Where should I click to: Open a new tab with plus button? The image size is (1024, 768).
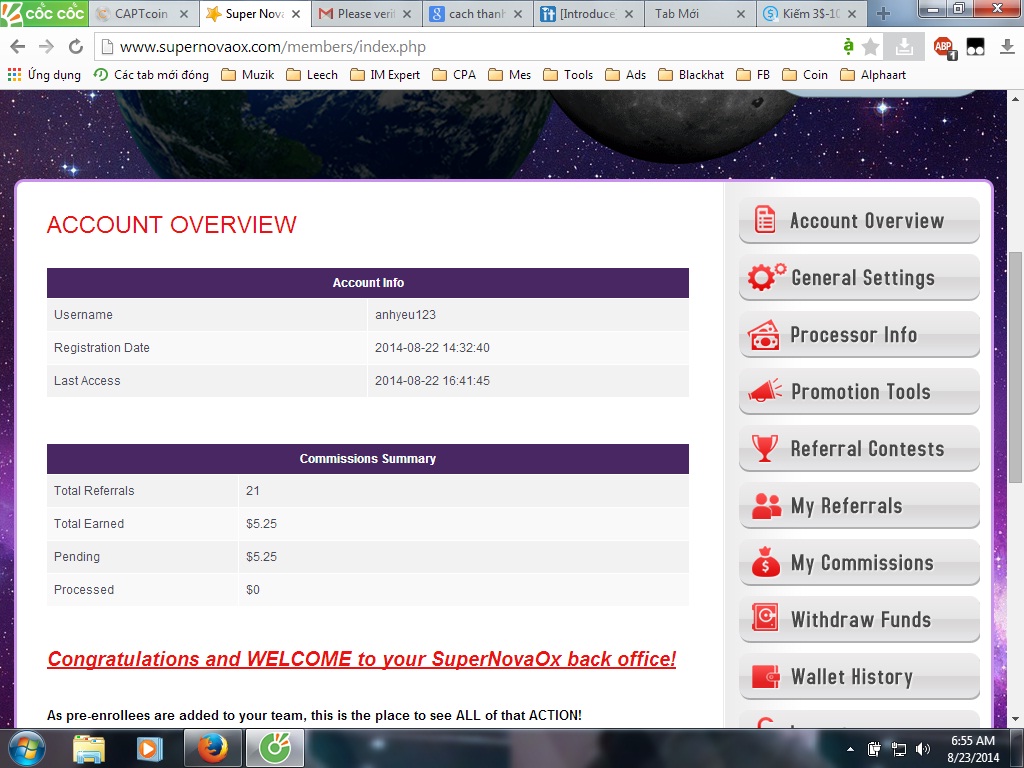coord(884,14)
